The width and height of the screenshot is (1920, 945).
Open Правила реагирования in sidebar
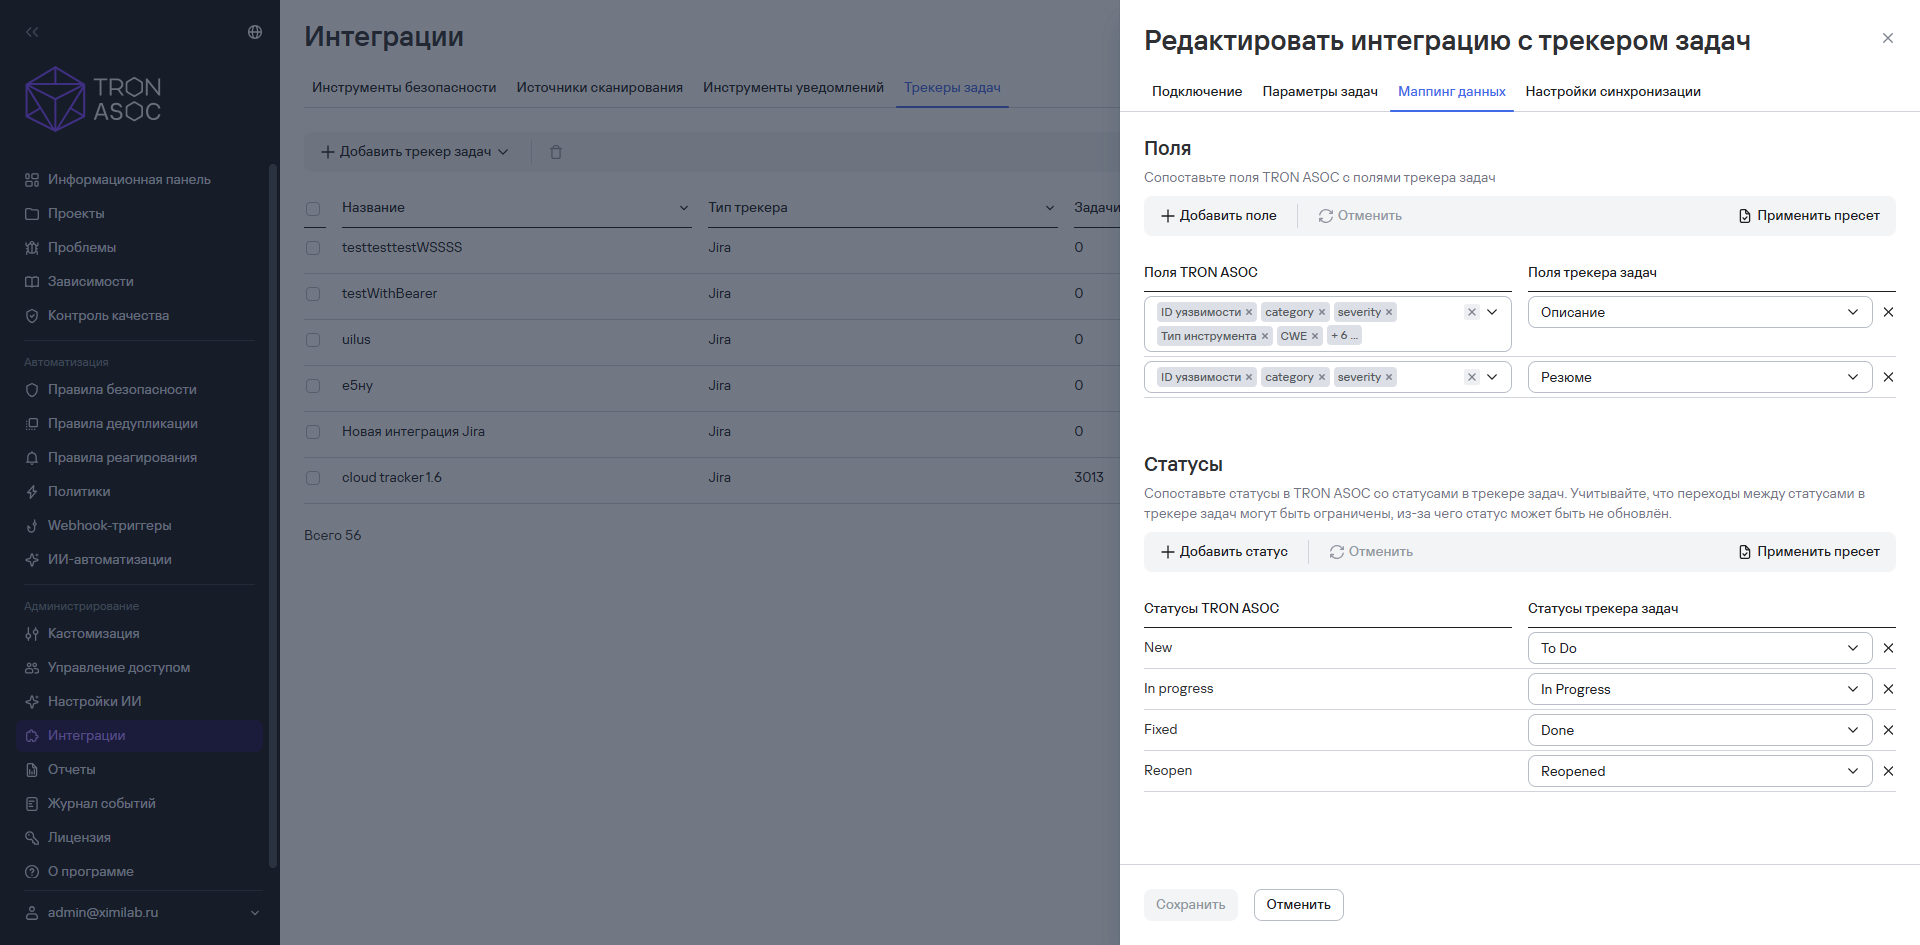coord(122,458)
